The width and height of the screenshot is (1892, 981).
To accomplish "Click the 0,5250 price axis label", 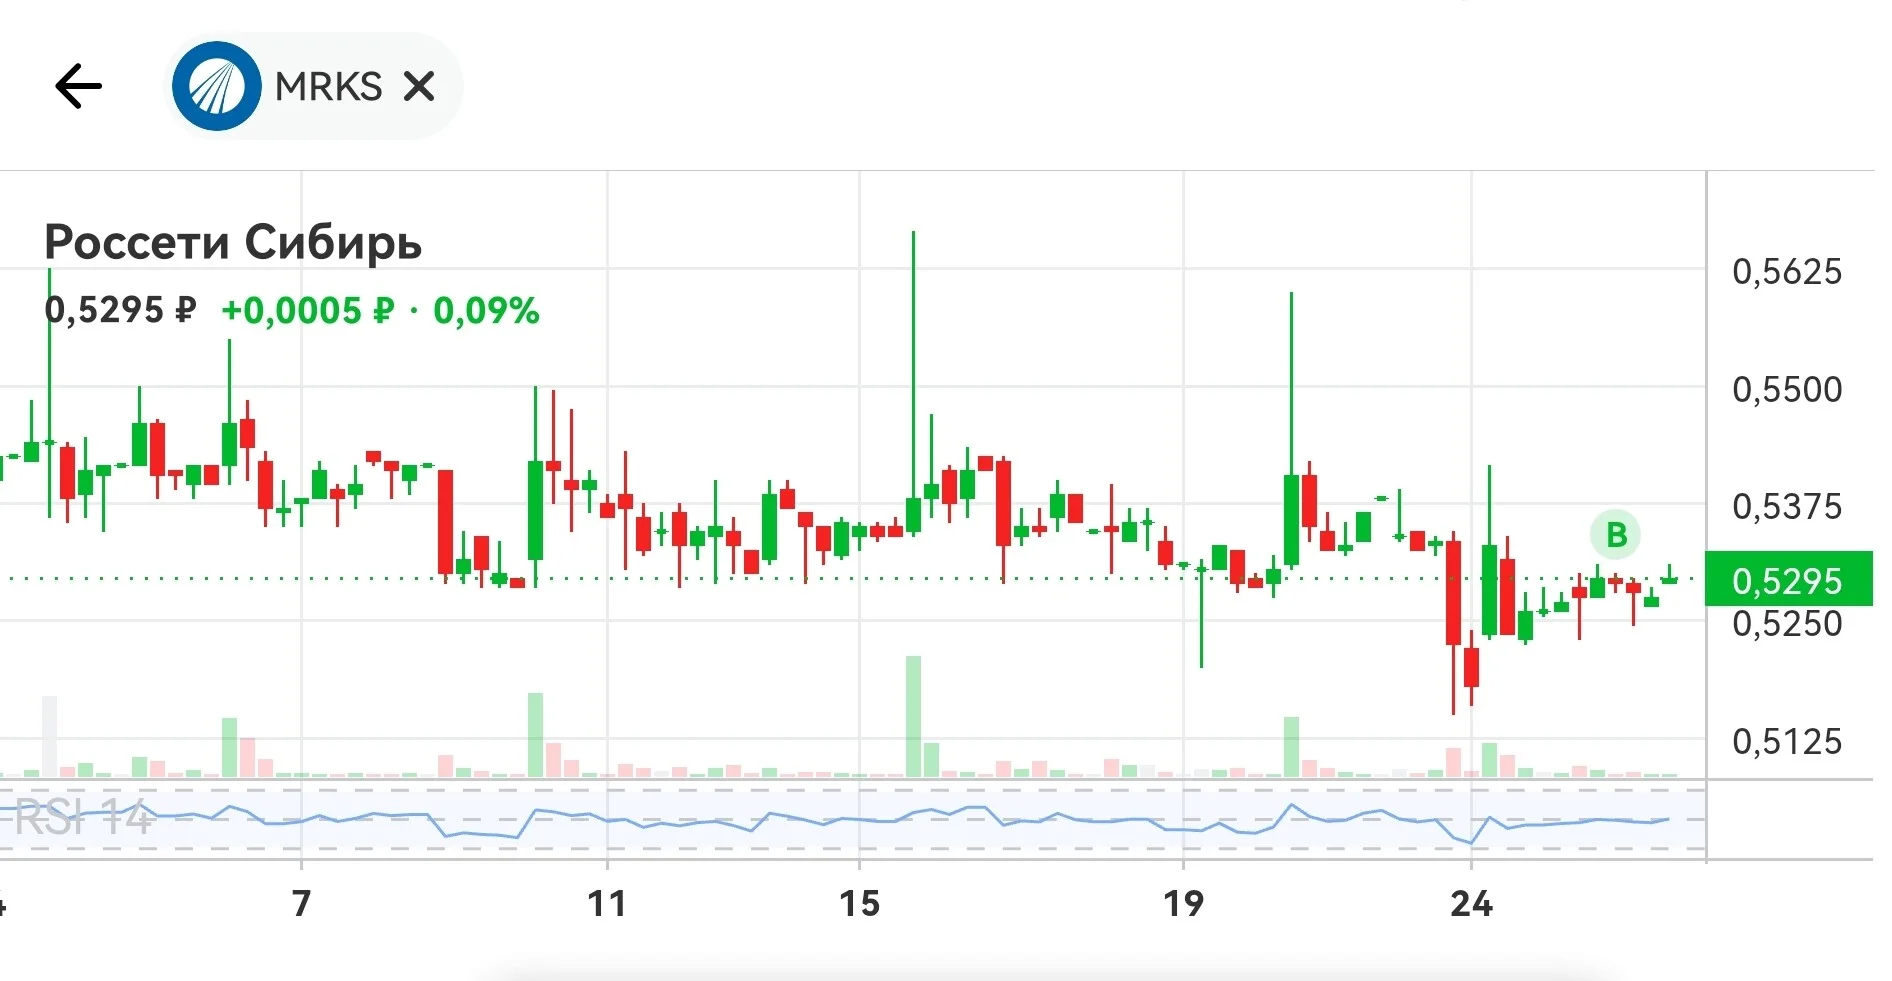I will click(x=1787, y=624).
